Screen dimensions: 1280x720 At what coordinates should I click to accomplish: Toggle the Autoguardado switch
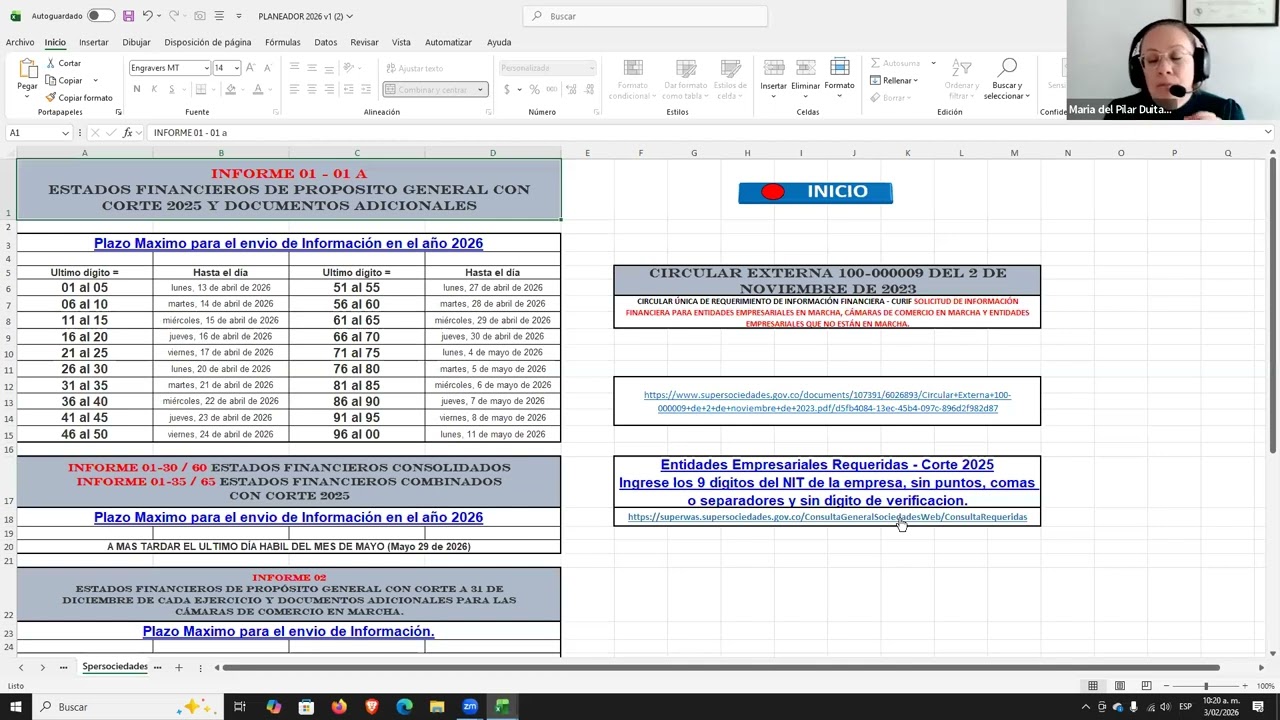pos(101,16)
